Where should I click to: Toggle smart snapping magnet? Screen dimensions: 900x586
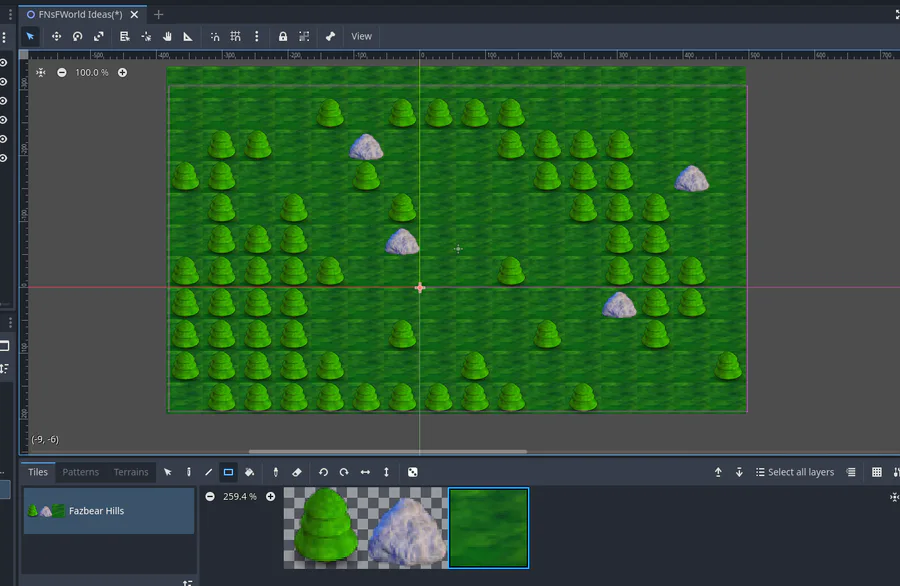(215, 36)
